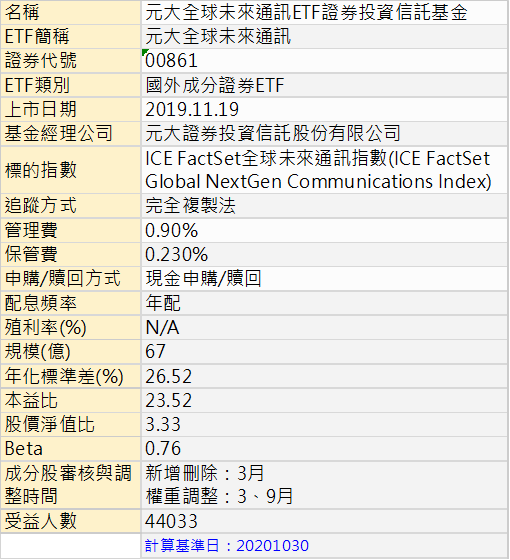Select the value 國外成分證券ETF
The height and width of the screenshot is (560, 510).
(x=215, y=85)
